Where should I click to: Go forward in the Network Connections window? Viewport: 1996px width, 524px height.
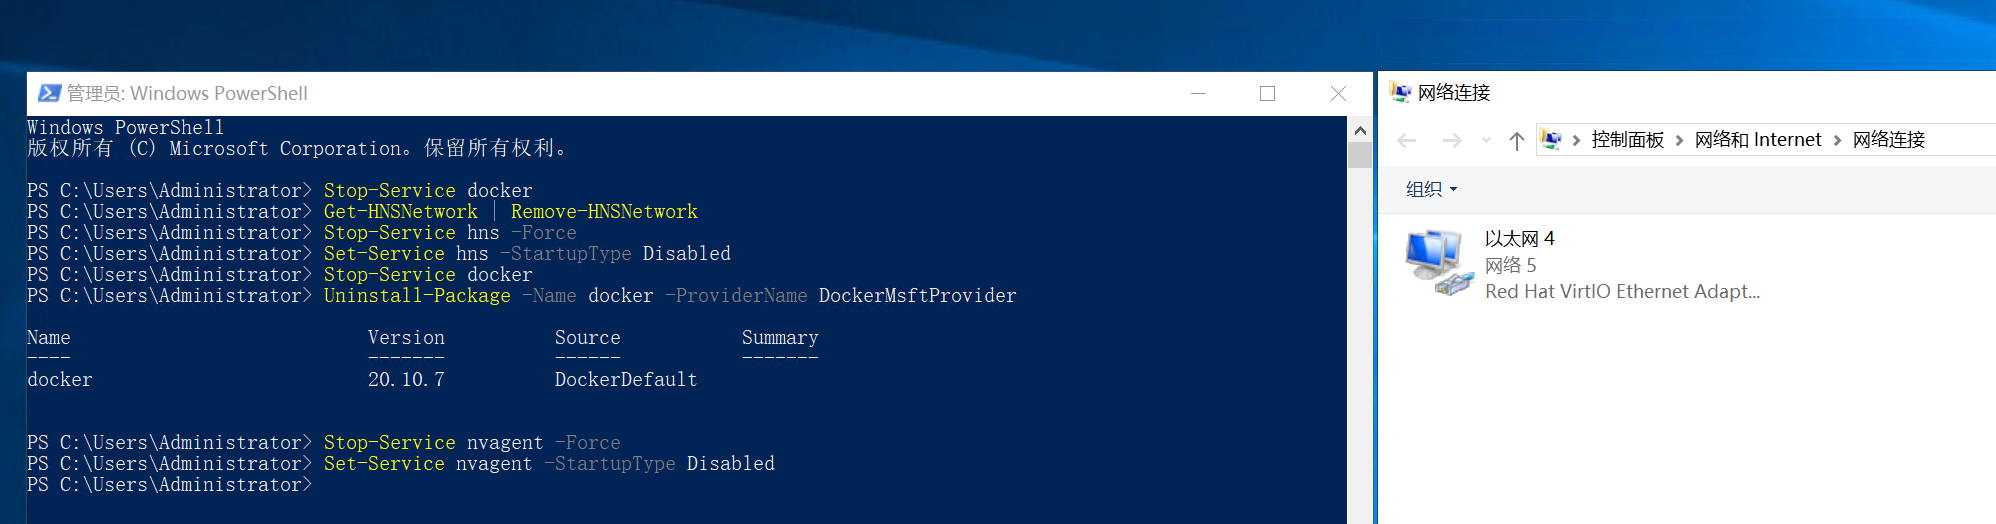tap(1452, 140)
